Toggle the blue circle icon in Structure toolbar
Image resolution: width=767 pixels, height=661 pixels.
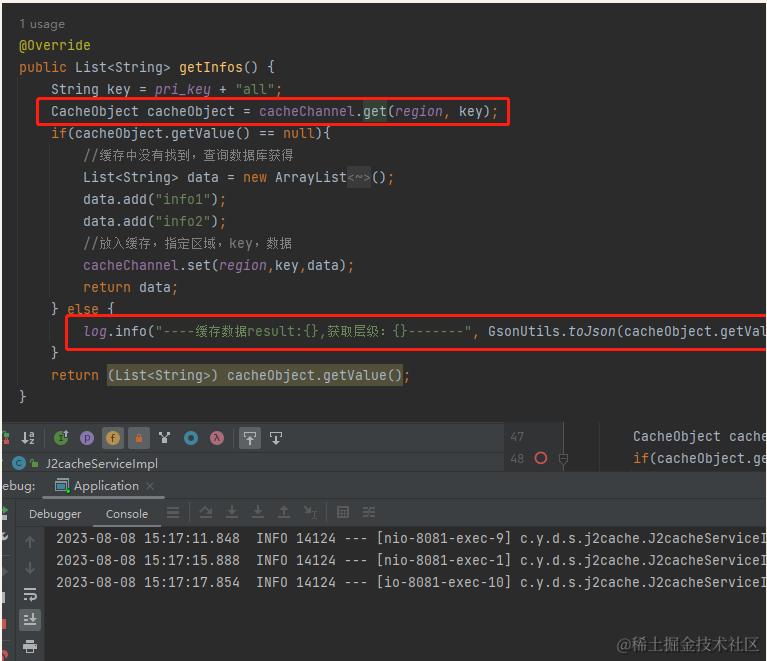point(191,438)
